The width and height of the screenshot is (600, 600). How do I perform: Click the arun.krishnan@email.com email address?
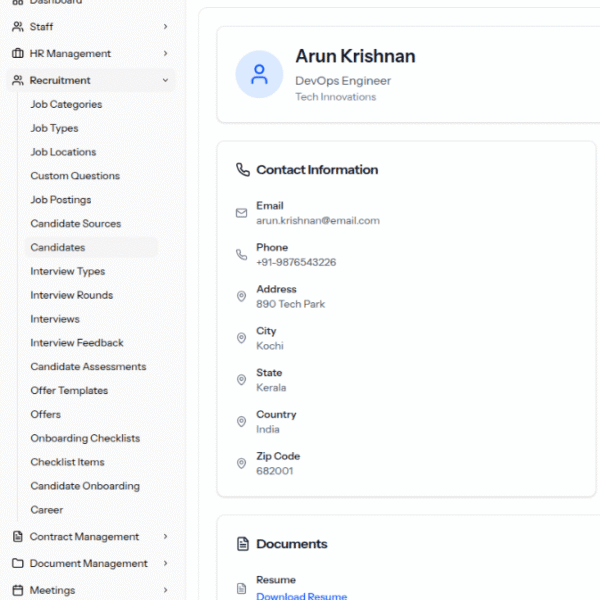tap(317, 220)
